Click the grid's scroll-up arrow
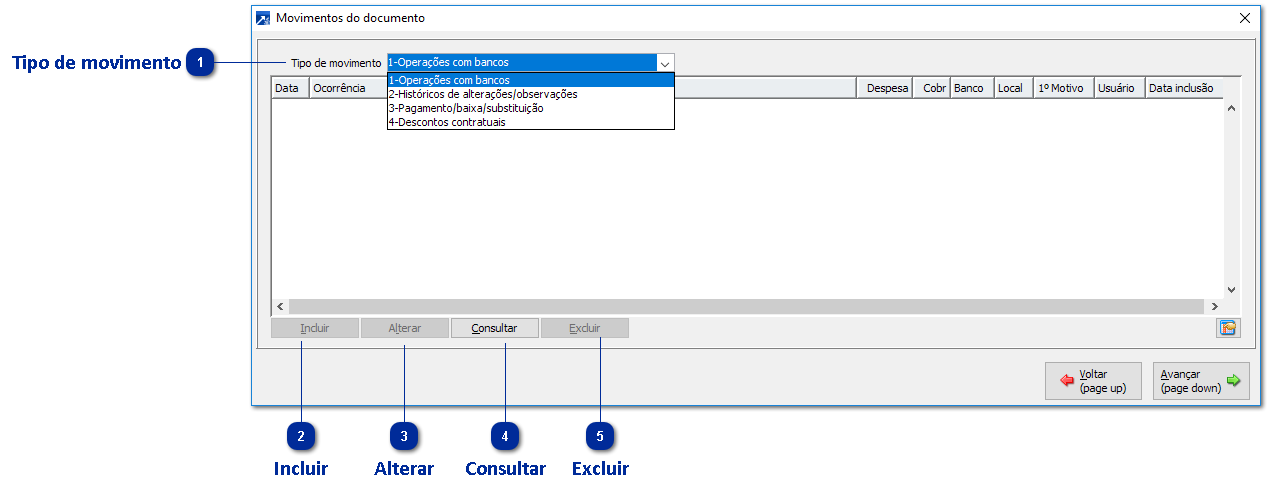Screen dimensions: 1274x497 point(1232,107)
